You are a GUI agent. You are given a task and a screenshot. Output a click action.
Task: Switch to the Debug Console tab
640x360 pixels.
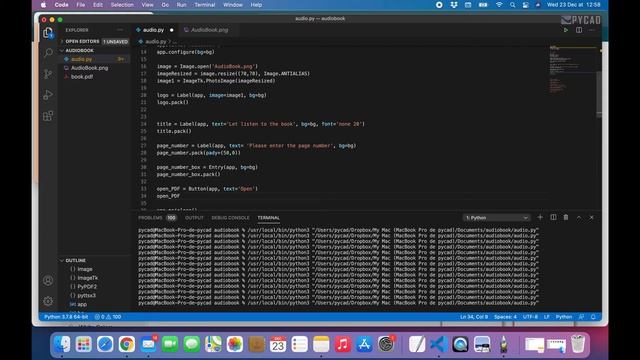(x=230, y=218)
